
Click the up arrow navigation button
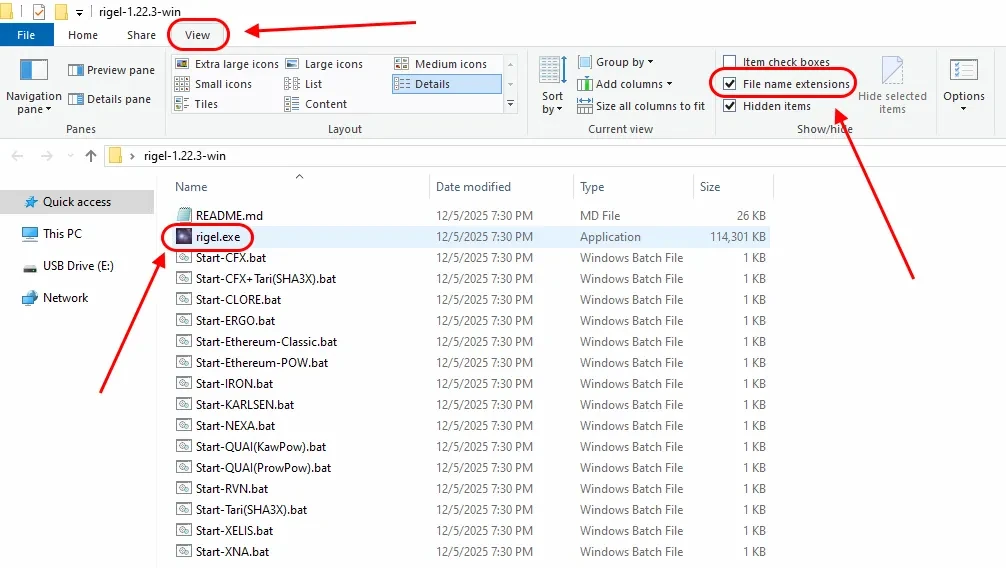pos(91,155)
